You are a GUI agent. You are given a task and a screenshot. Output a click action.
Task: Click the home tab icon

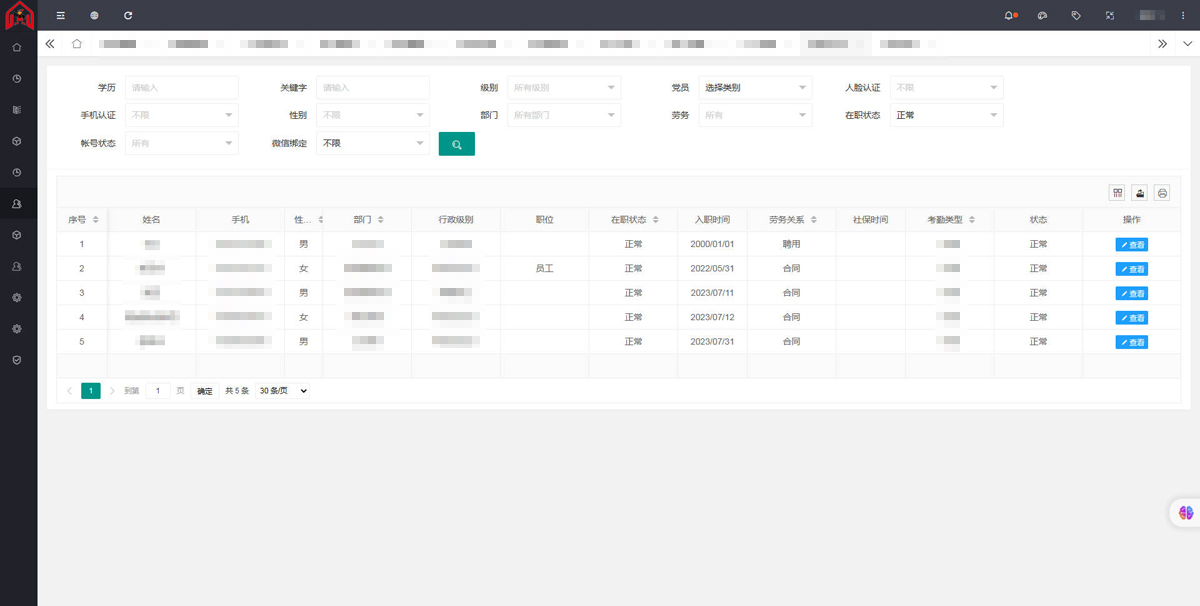[77, 44]
